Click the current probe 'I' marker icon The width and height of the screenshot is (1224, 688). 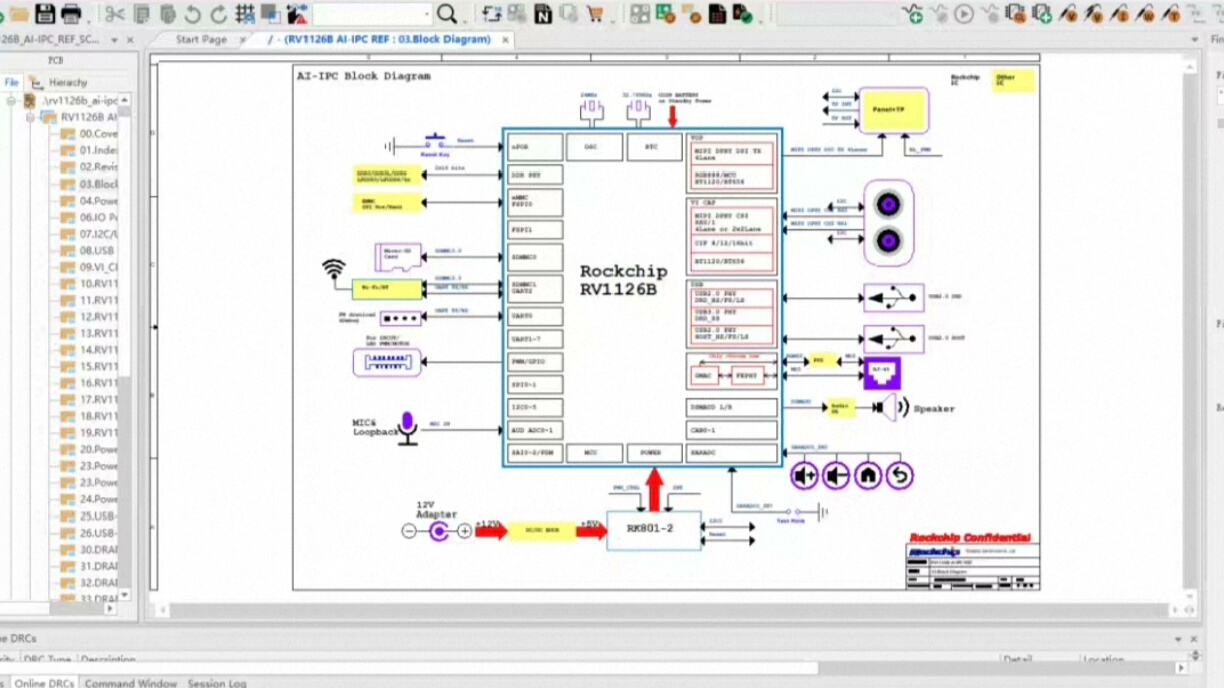click(1120, 14)
